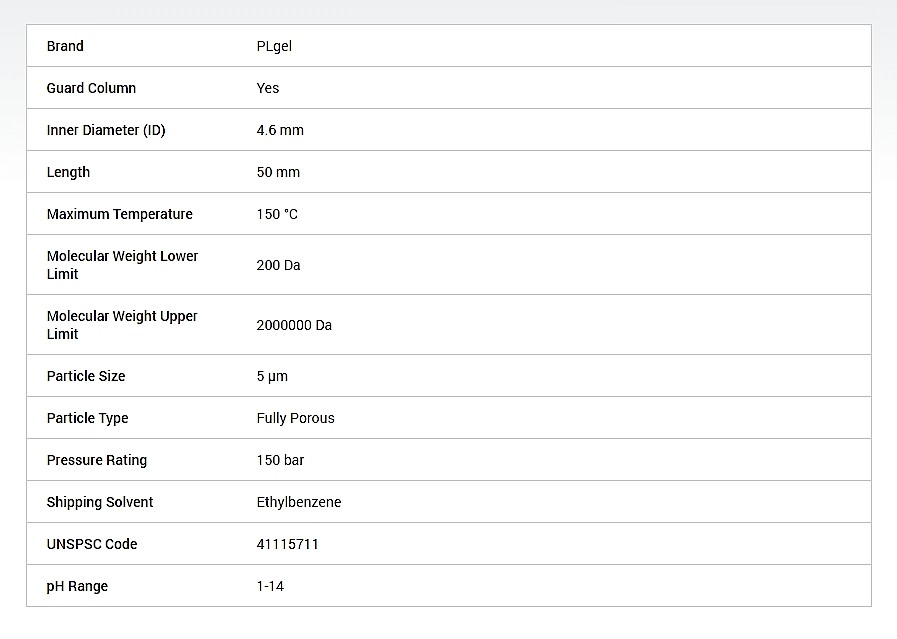Click the 5 µm particle size value
The width and height of the screenshot is (897, 639).
pos(272,376)
